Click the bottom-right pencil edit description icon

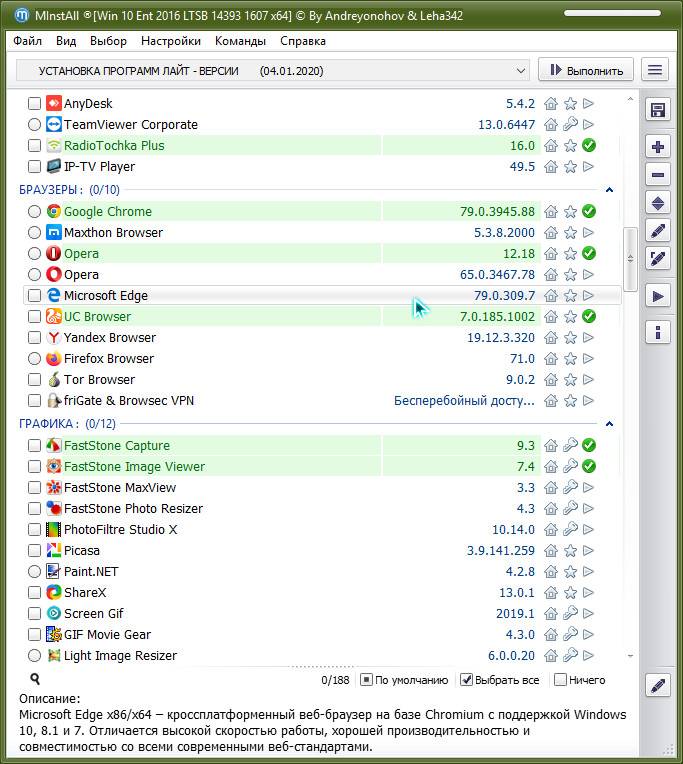[x=658, y=686]
